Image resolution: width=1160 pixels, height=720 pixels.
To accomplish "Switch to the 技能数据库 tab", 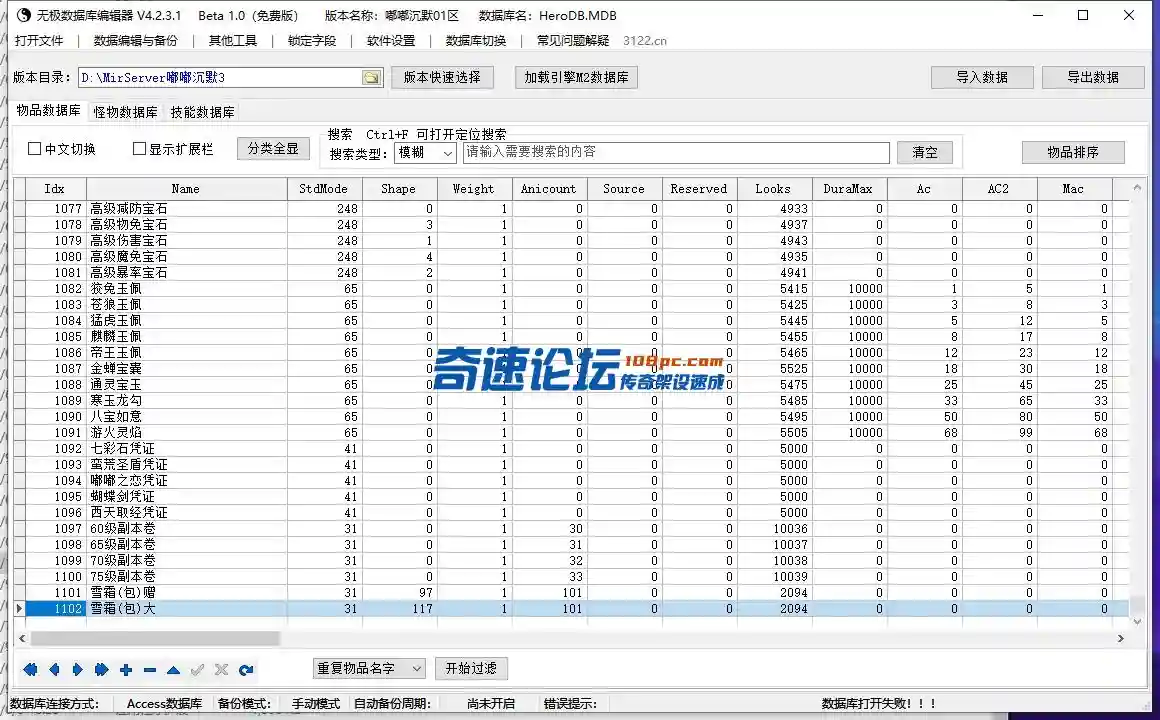I will [x=202, y=112].
